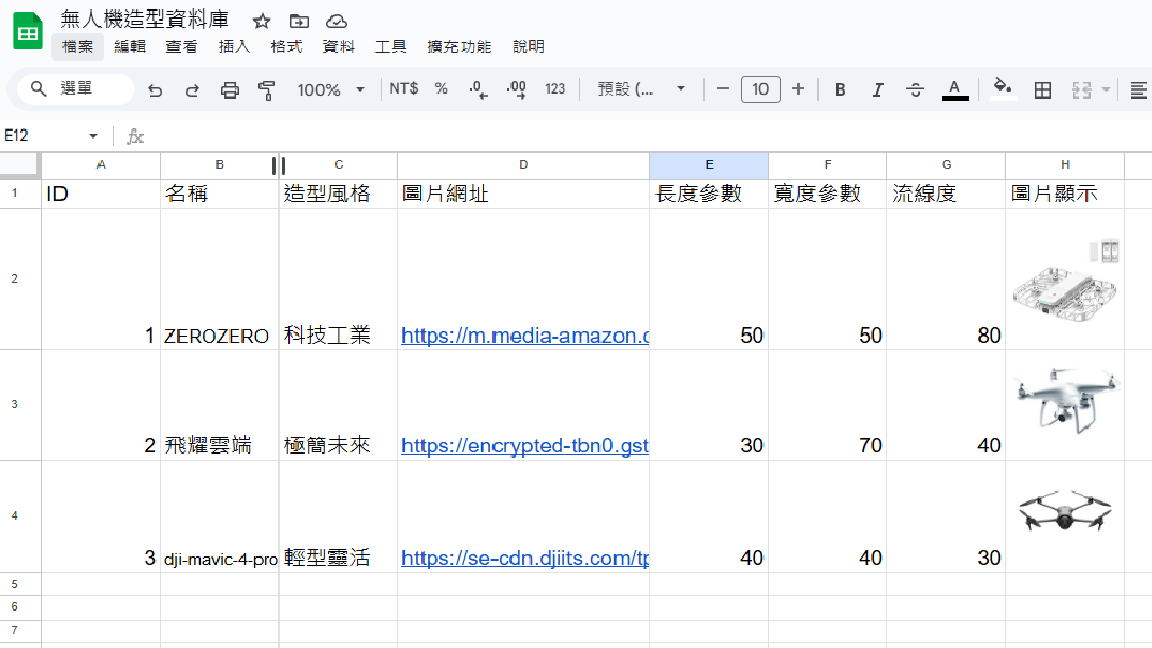This screenshot has height=648, width=1152.
Task: Open the 資料 menu
Action: 339,46
